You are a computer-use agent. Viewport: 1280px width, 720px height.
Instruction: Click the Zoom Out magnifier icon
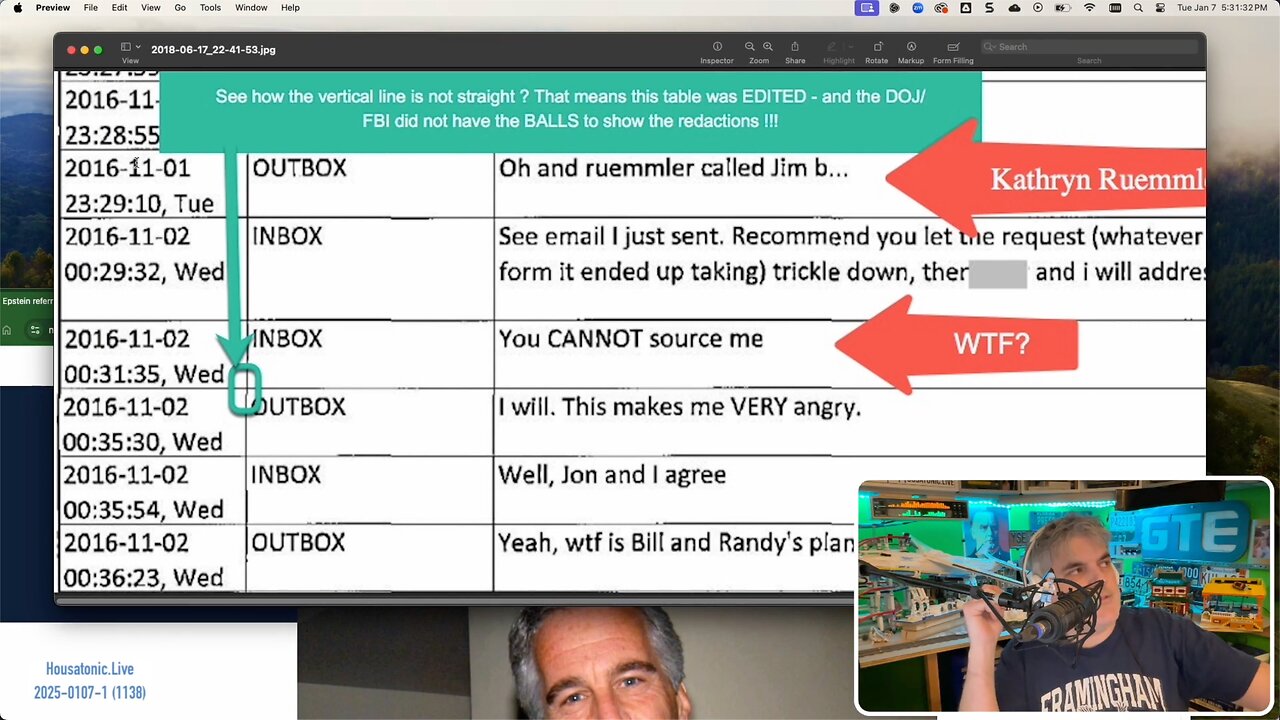click(x=750, y=47)
